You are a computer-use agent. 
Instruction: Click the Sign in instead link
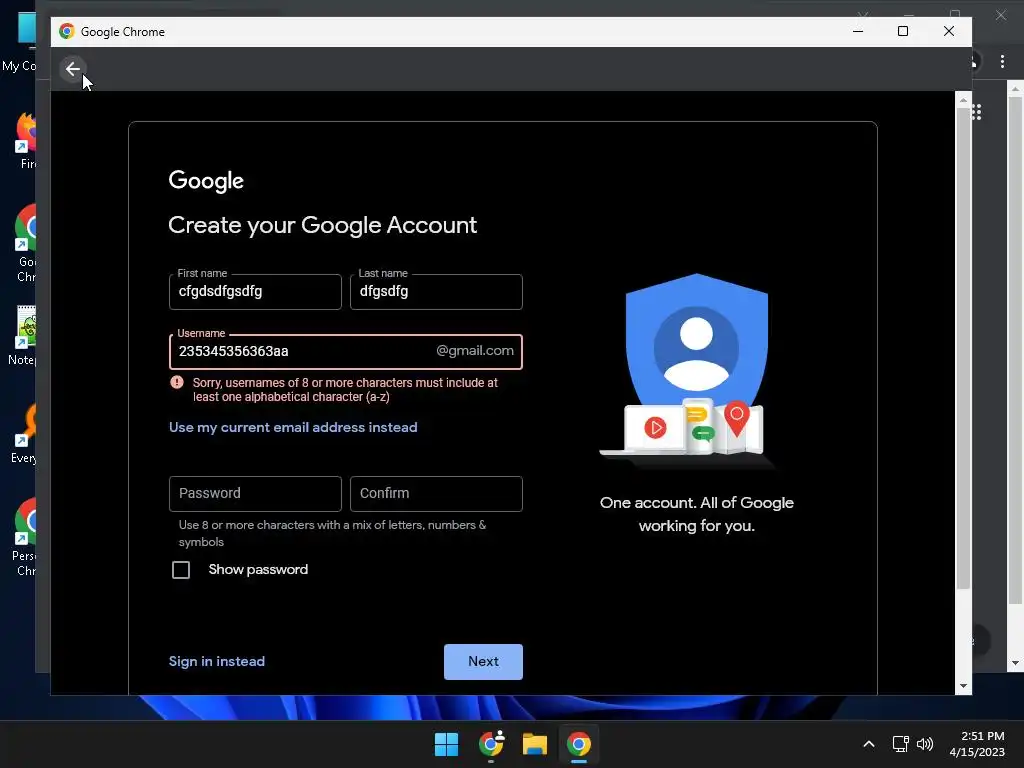click(x=217, y=662)
